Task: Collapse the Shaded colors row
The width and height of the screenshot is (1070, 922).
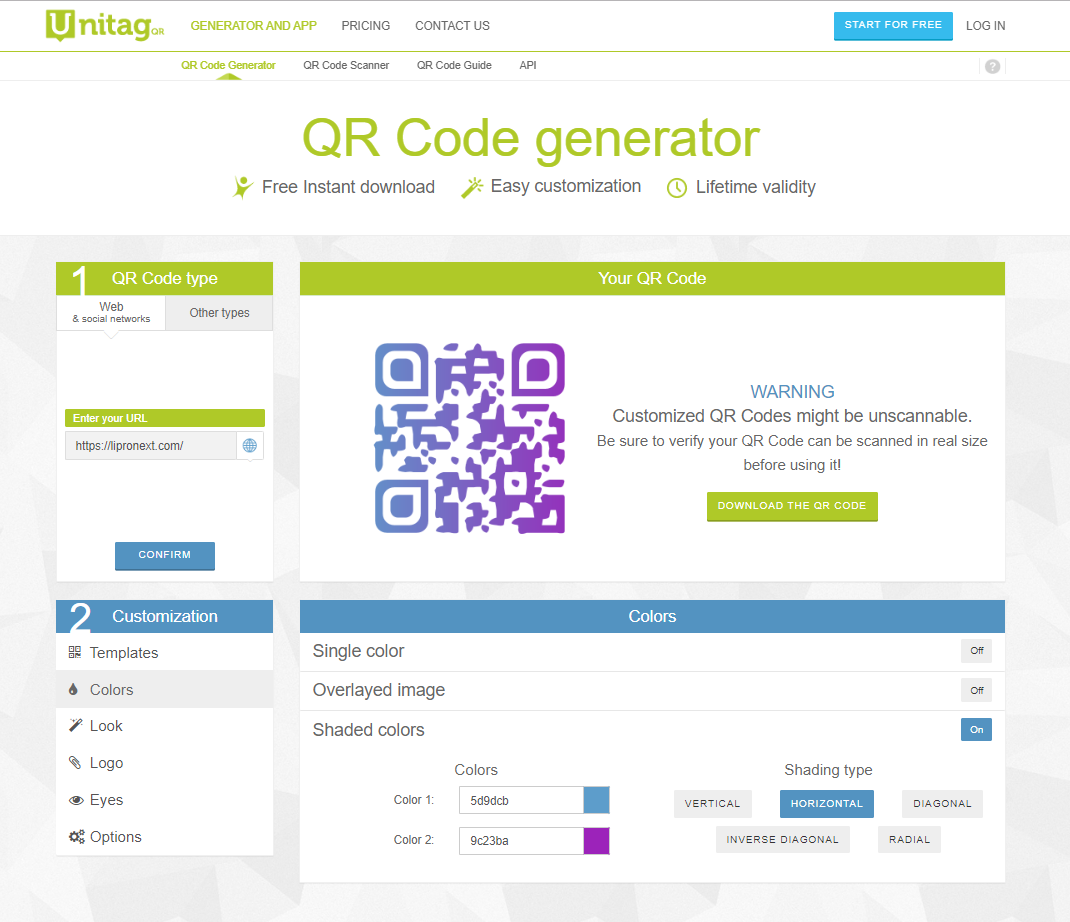Action: tap(652, 730)
